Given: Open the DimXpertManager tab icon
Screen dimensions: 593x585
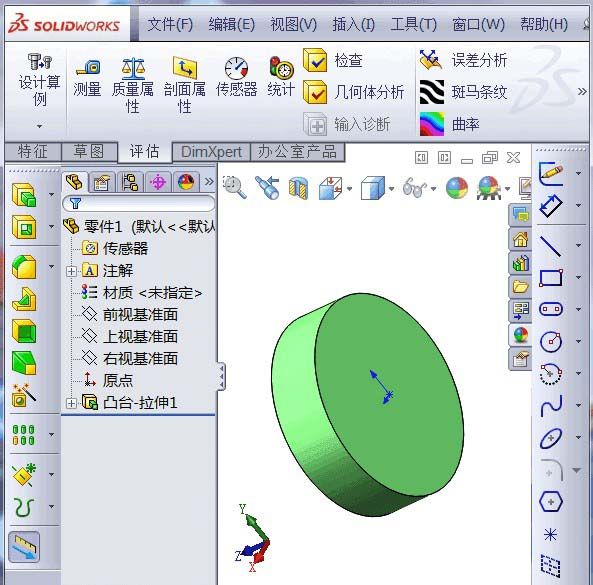Looking at the screenshot, I should 158,183.
